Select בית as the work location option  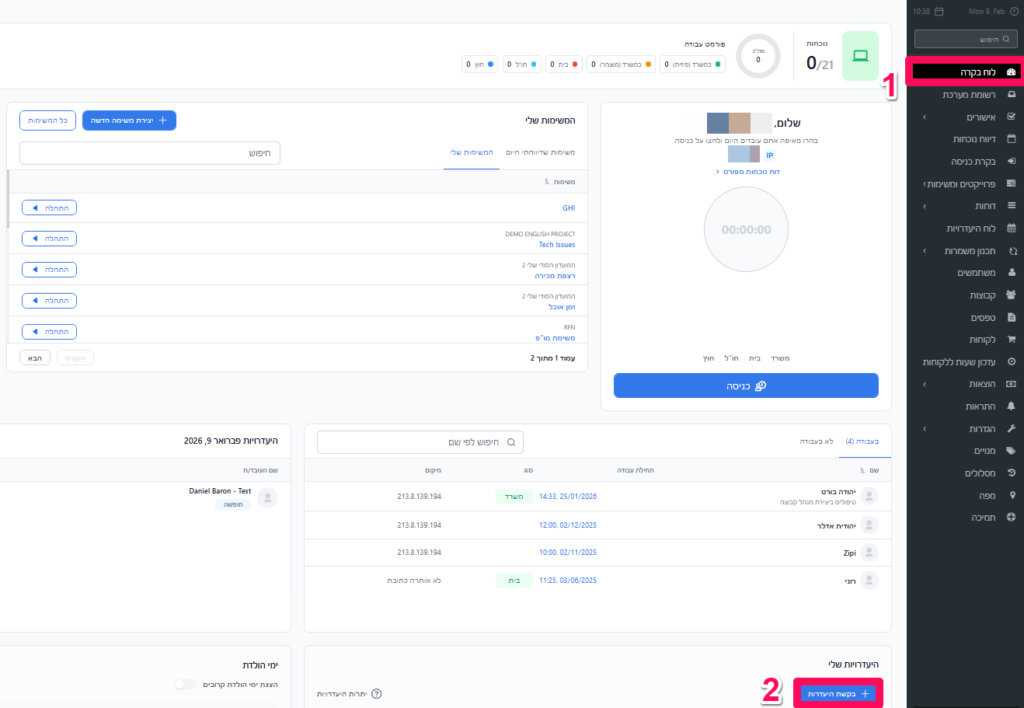pyautogui.click(x=755, y=357)
